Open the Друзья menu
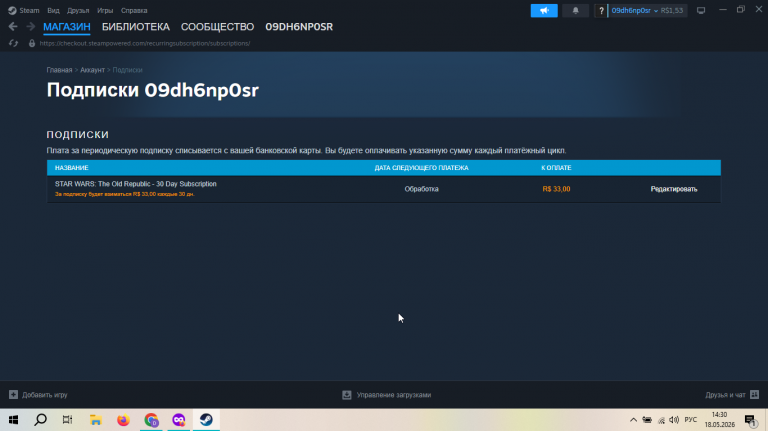Screen dimensions: 768x431 click(78, 10)
